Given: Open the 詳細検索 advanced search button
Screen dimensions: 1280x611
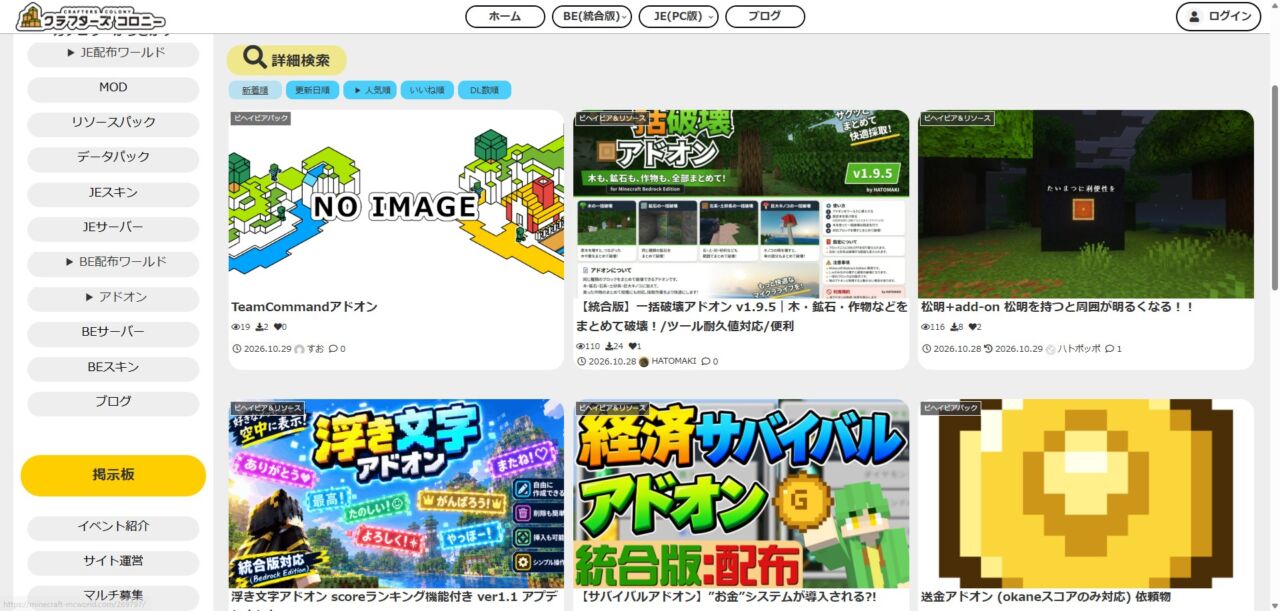Looking at the screenshot, I should (x=286, y=60).
